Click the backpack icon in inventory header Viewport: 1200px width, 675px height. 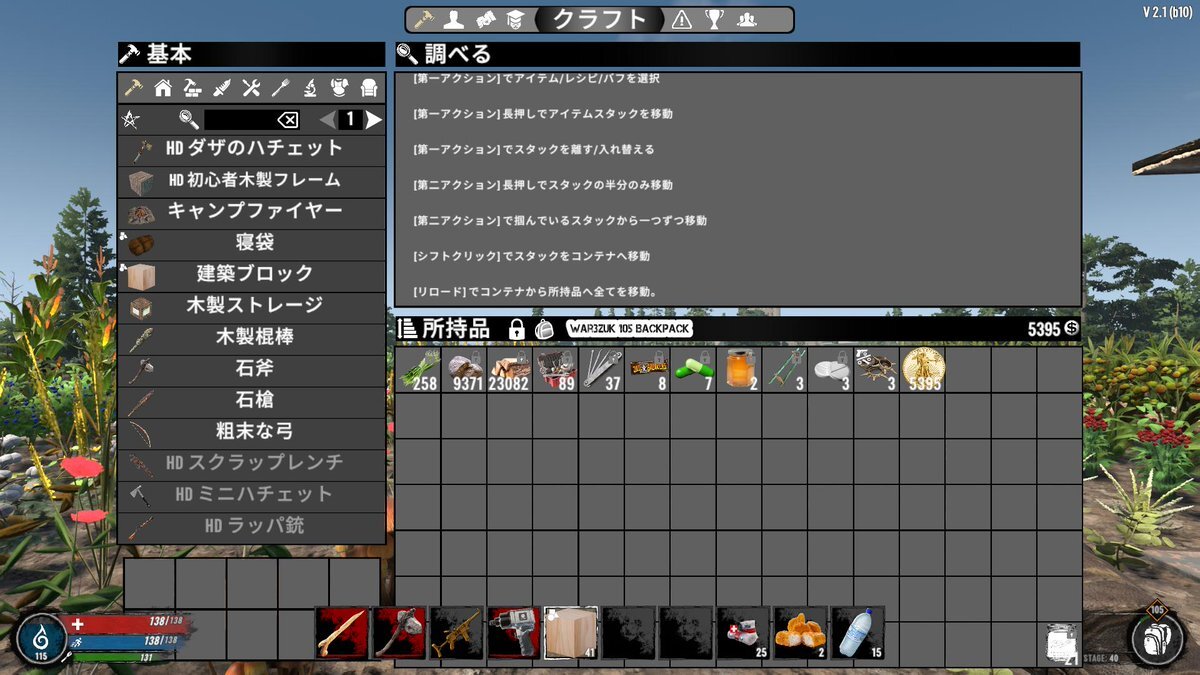544,329
